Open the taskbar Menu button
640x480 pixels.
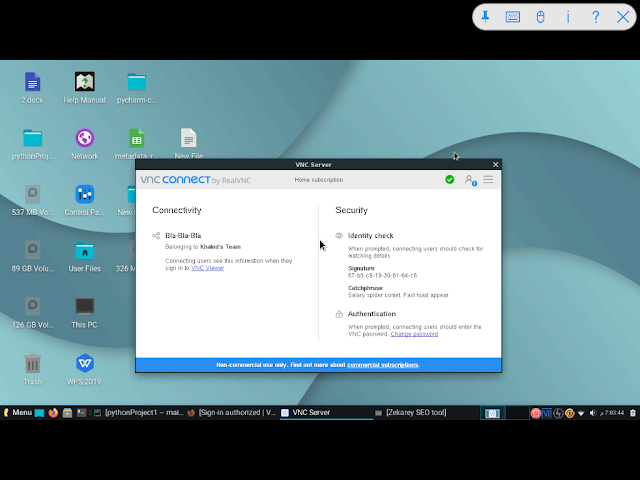point(18,413)
